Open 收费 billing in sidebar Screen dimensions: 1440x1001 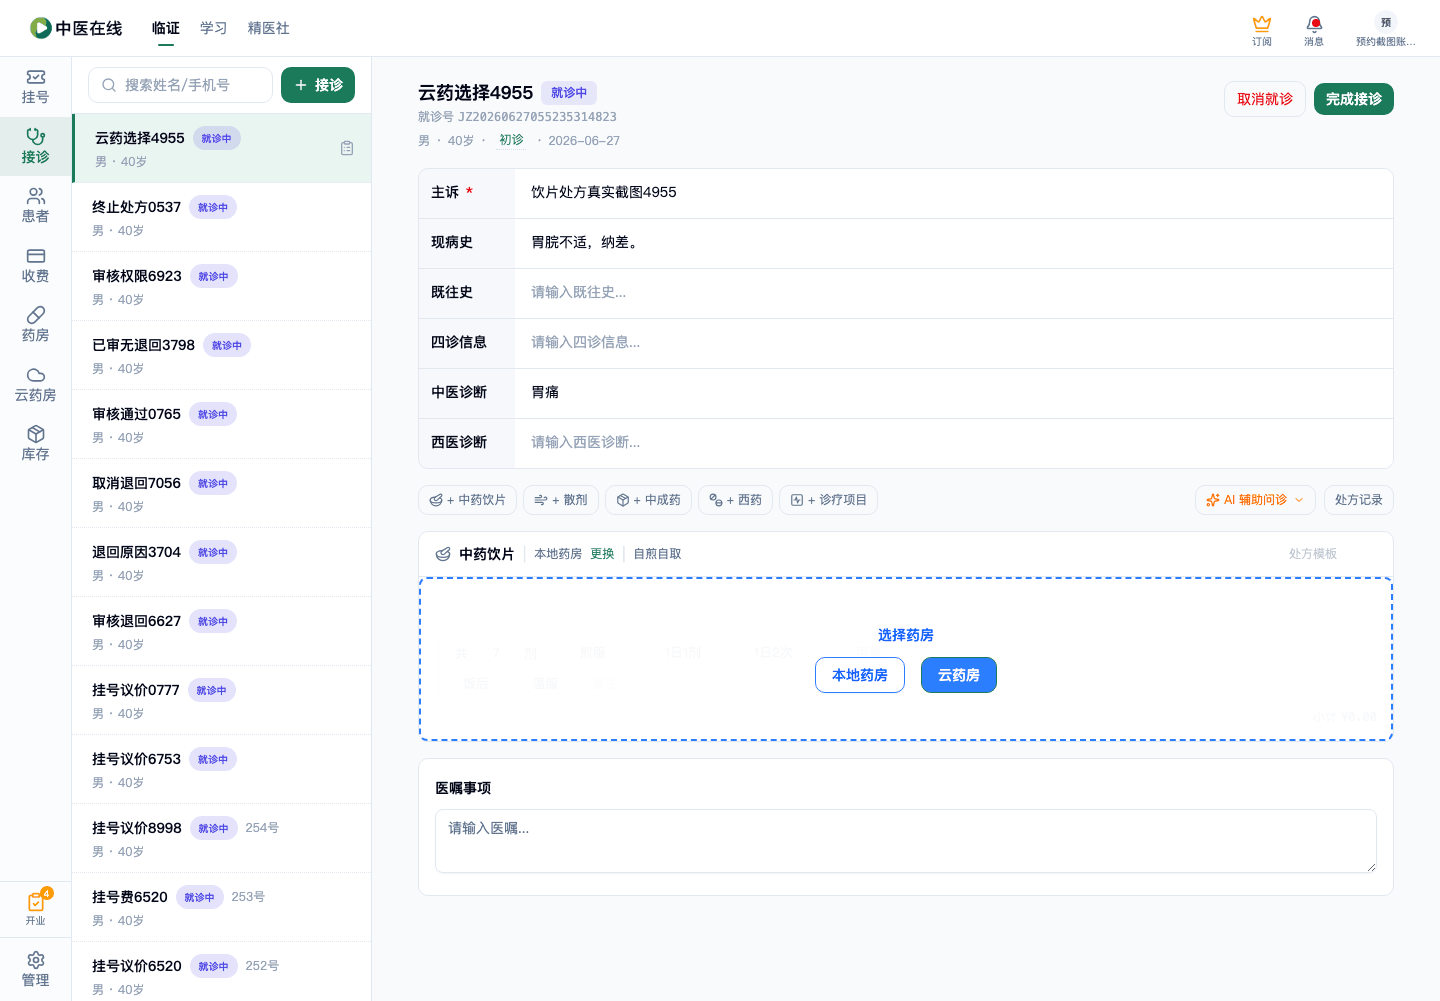(35, 266)
